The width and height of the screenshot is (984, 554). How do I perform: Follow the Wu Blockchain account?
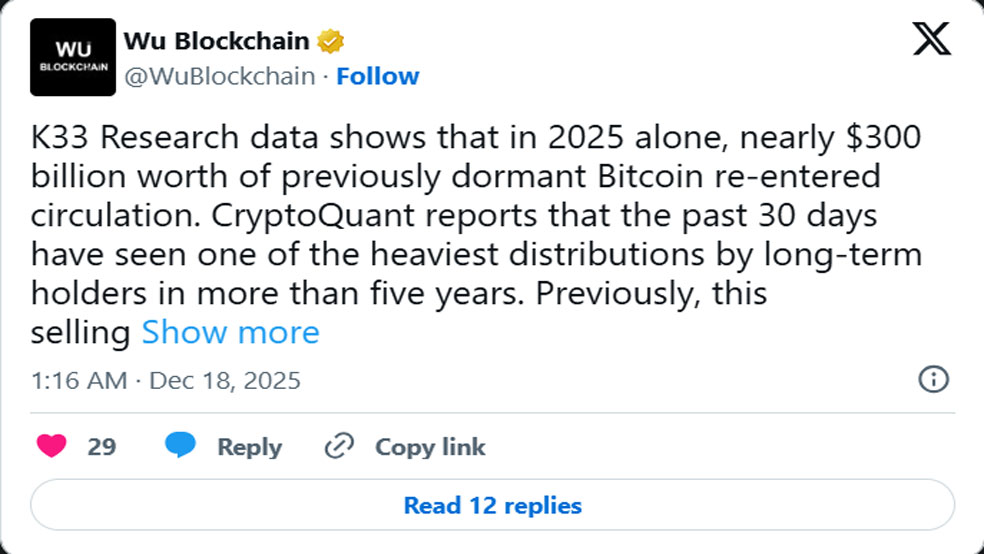(x=377, y=77)
